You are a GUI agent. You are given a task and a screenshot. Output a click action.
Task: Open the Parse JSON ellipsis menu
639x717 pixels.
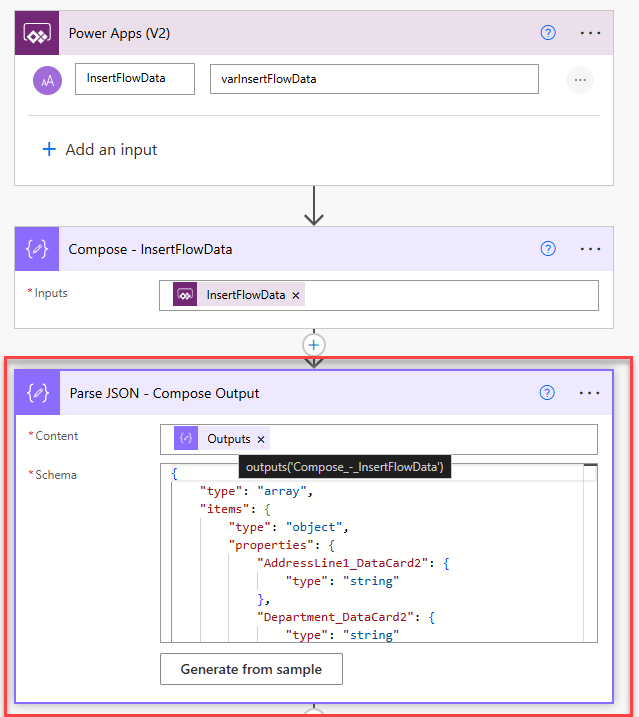tap(590, 393)
